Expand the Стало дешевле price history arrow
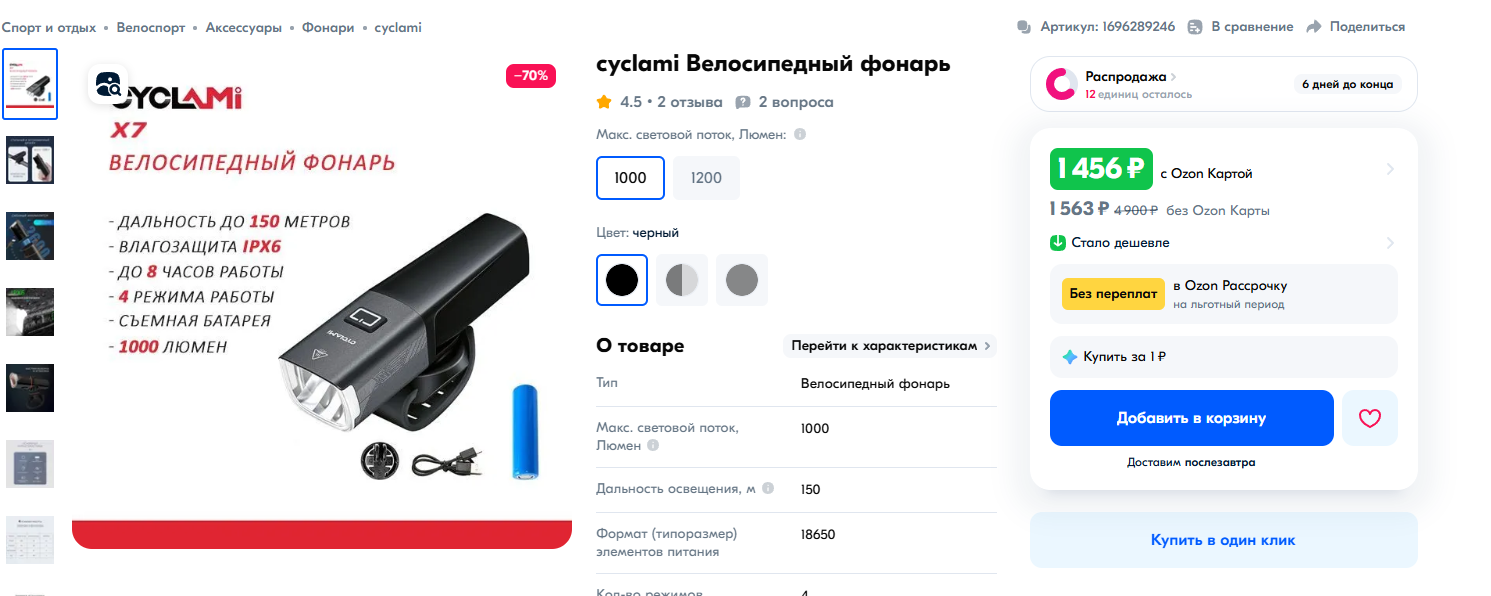 (x=1390, y=243)
